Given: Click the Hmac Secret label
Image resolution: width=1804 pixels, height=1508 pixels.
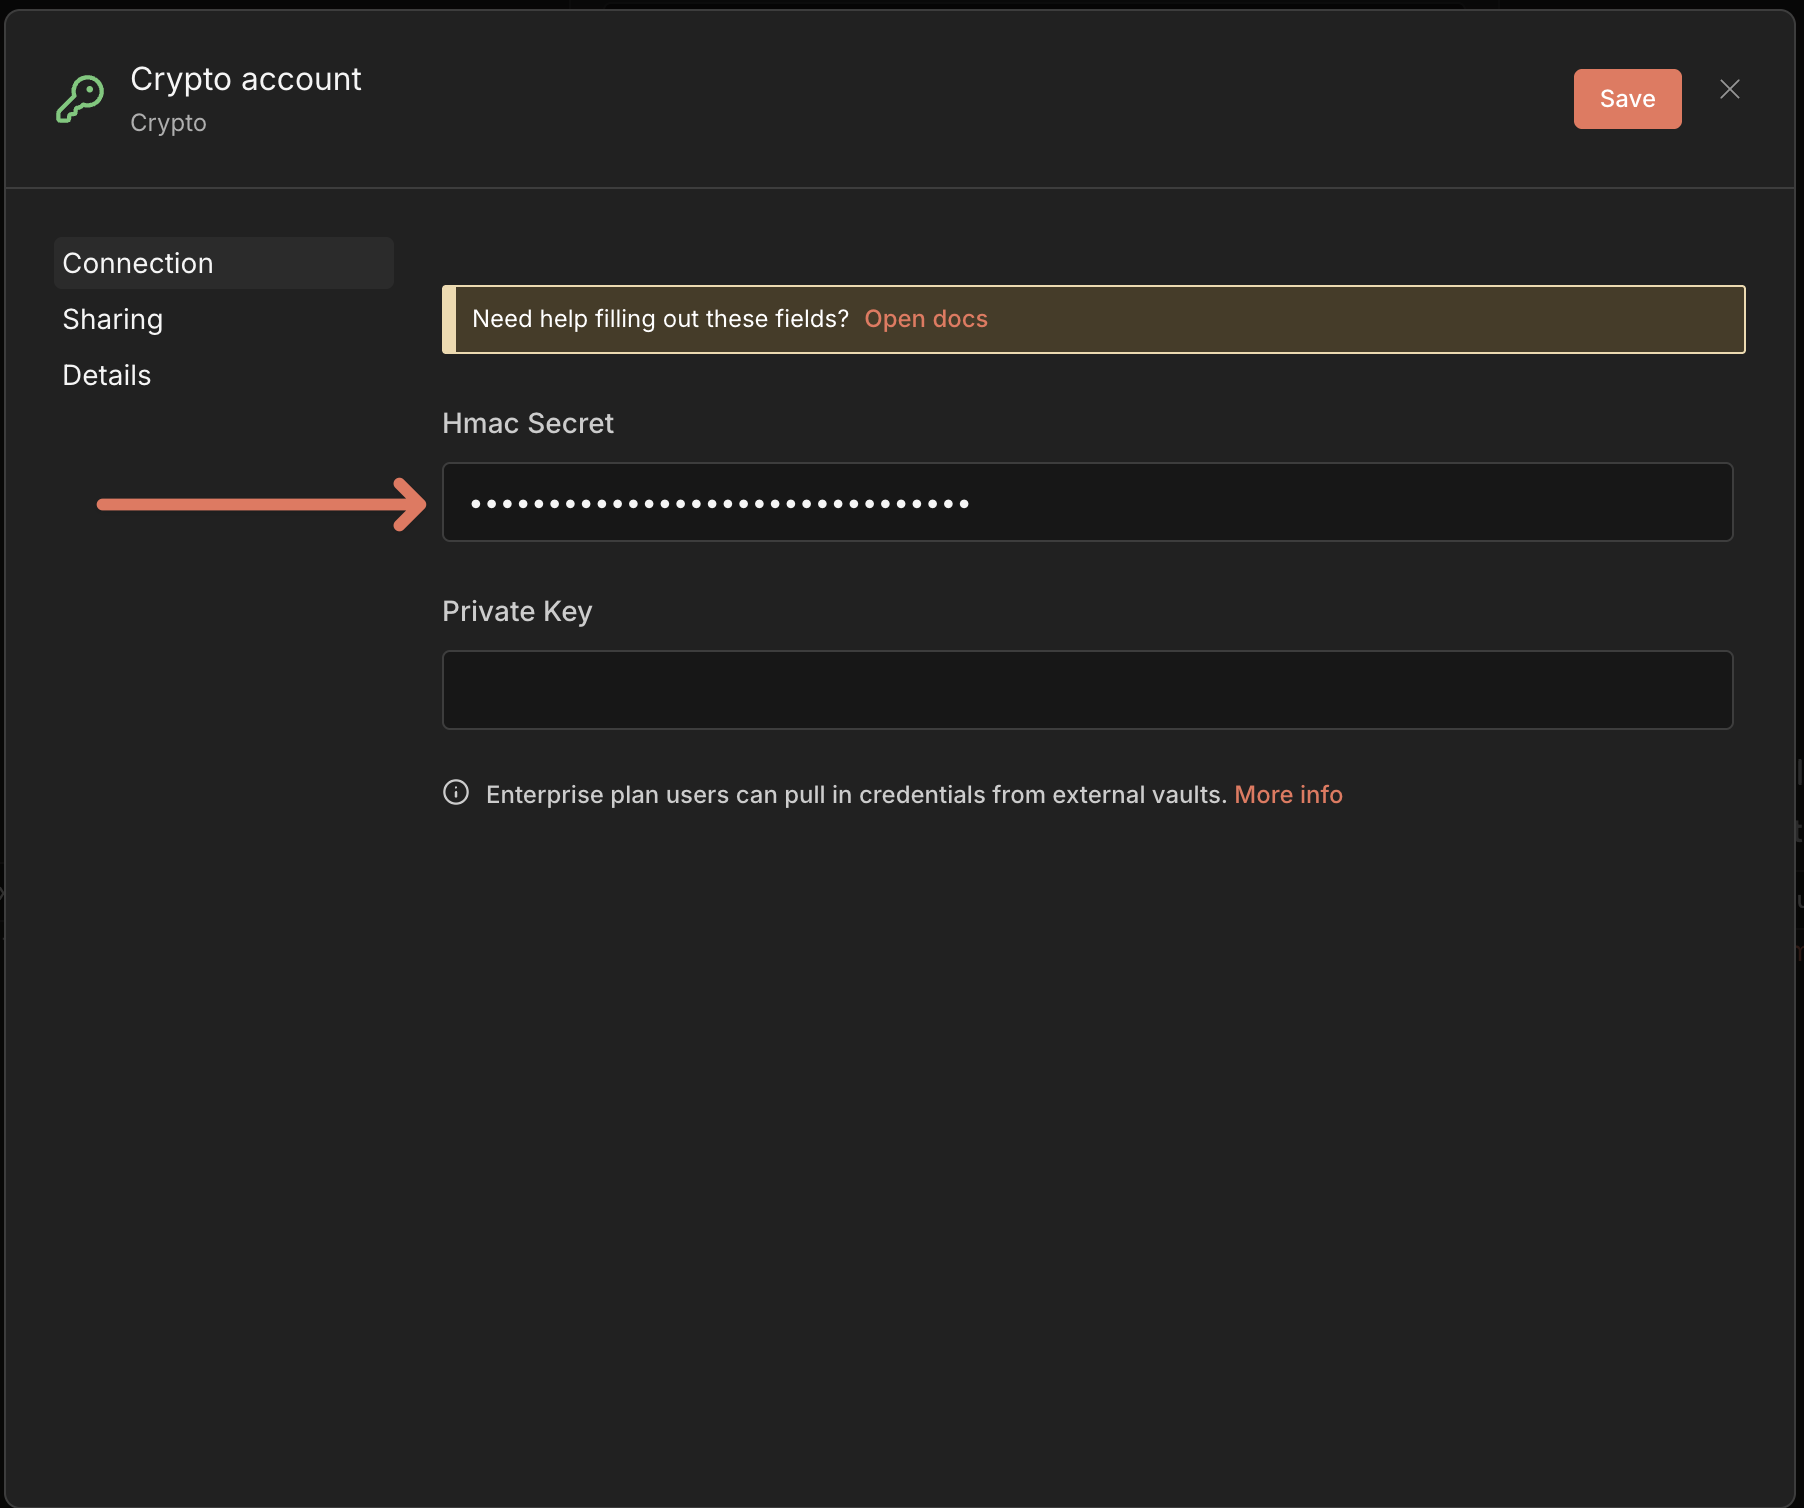Looking at the screenshot, I should (x=527, y=422).
